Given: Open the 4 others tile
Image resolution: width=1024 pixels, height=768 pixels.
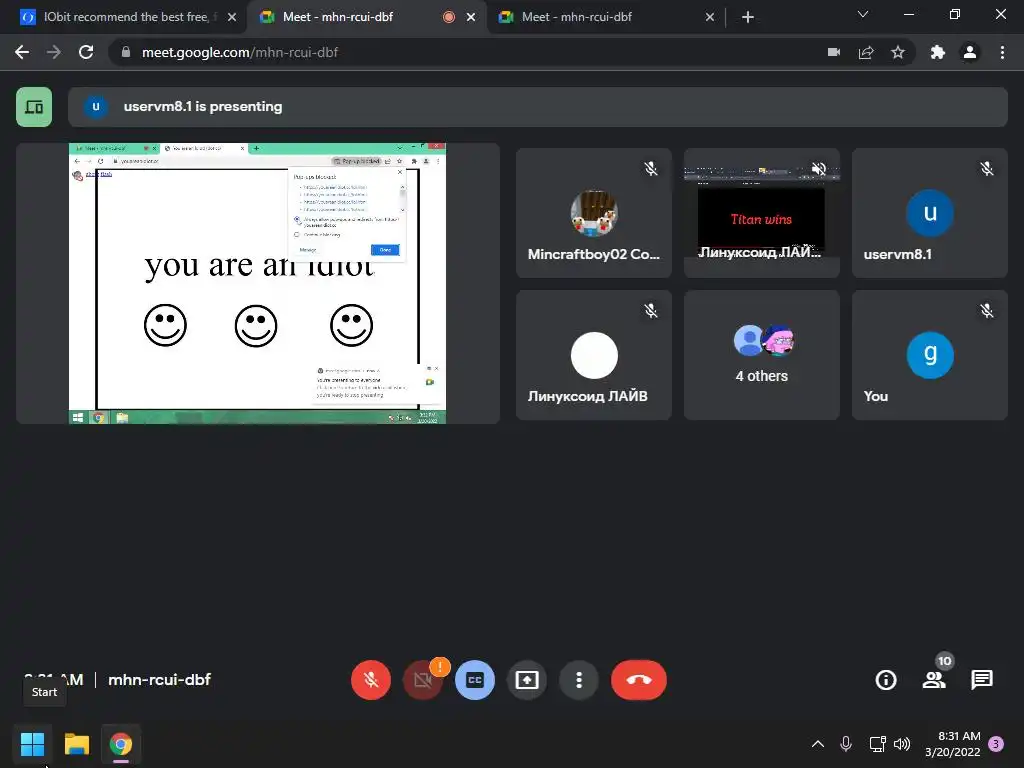Looking at the screenshot, I should 761,355.
